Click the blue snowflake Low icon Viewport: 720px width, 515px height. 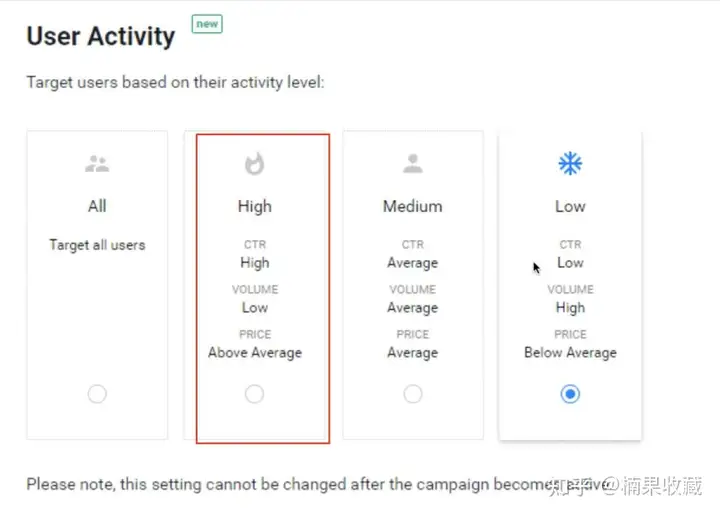point(570,163)
